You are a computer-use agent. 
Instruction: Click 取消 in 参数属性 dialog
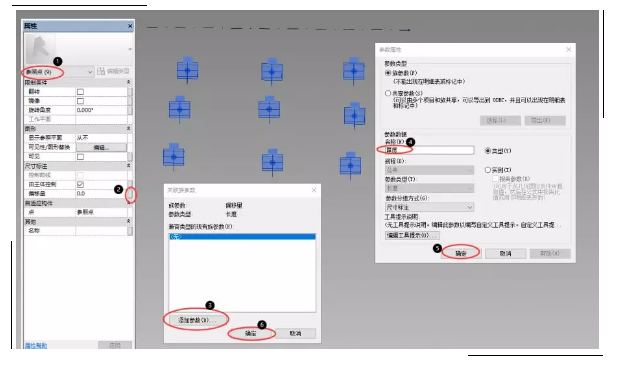[505, 253]
